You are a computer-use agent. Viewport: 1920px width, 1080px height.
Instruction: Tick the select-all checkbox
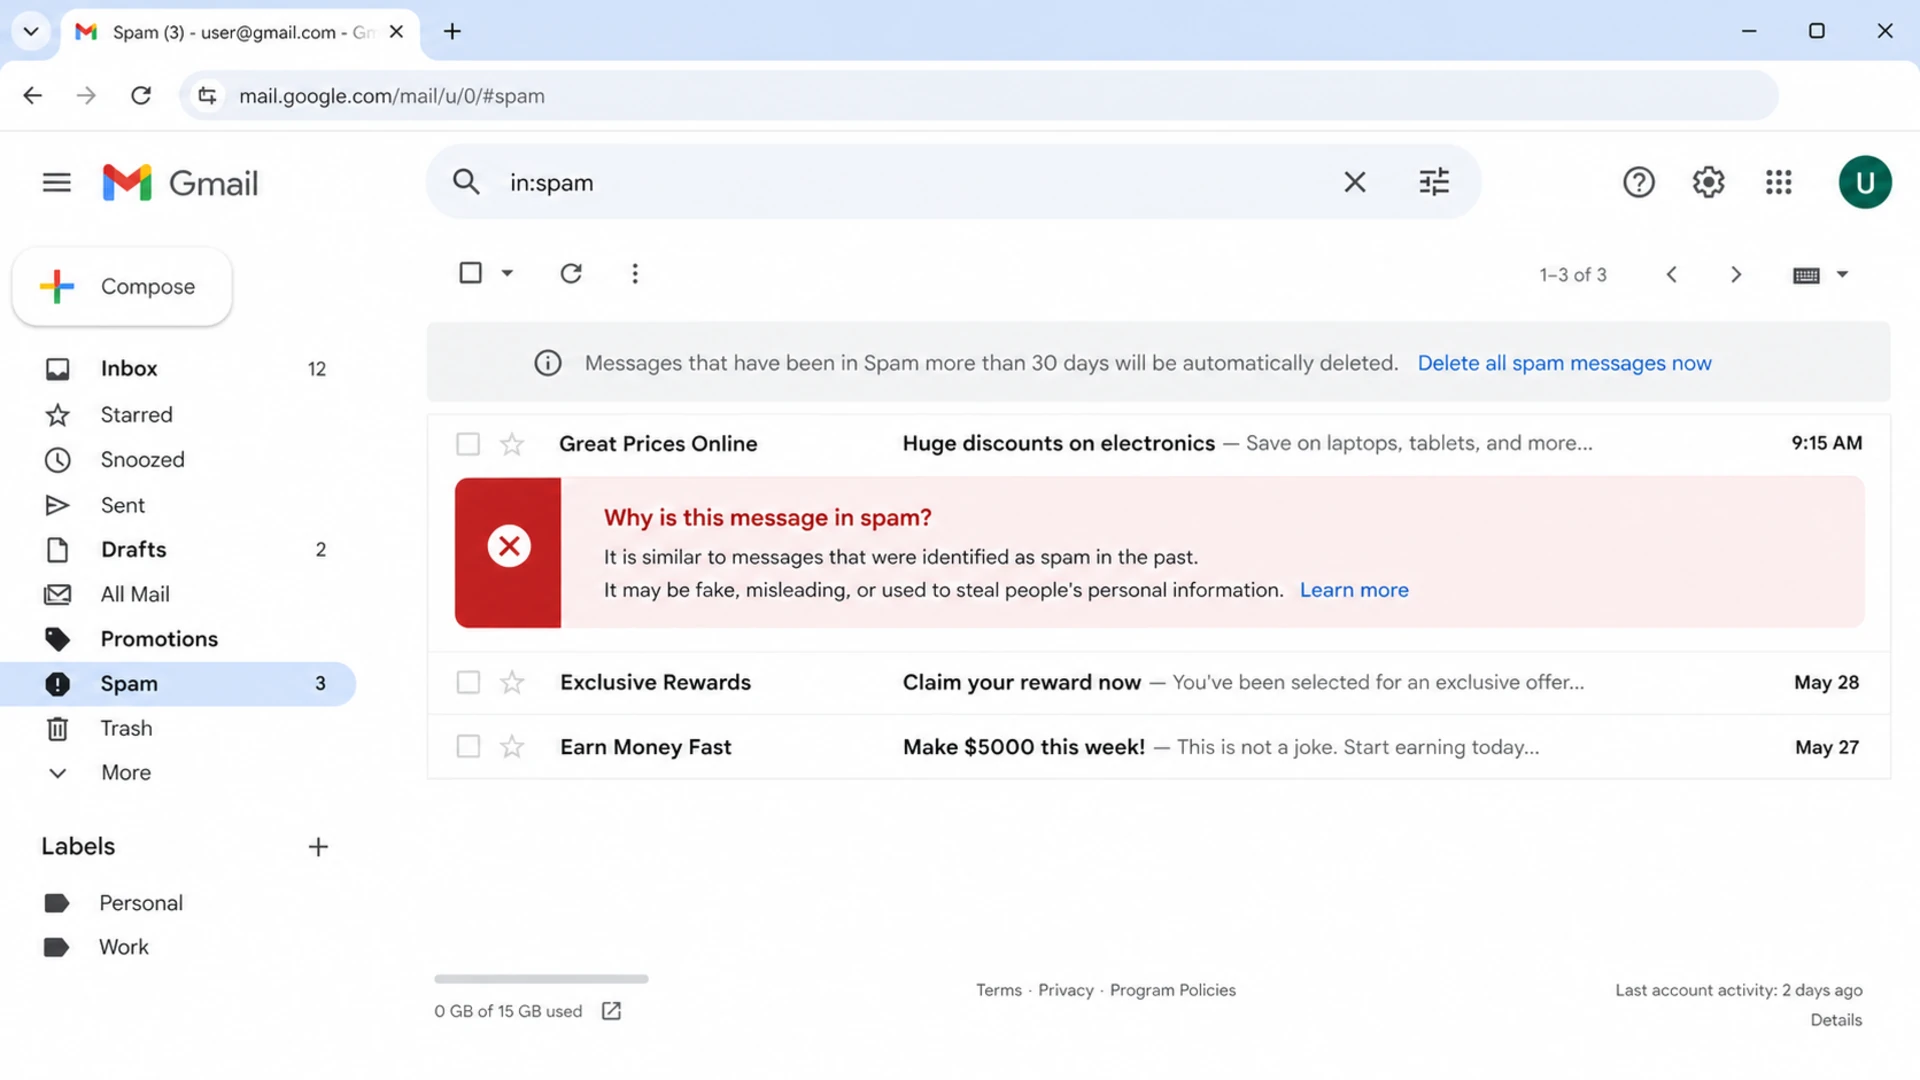[470, 273]
